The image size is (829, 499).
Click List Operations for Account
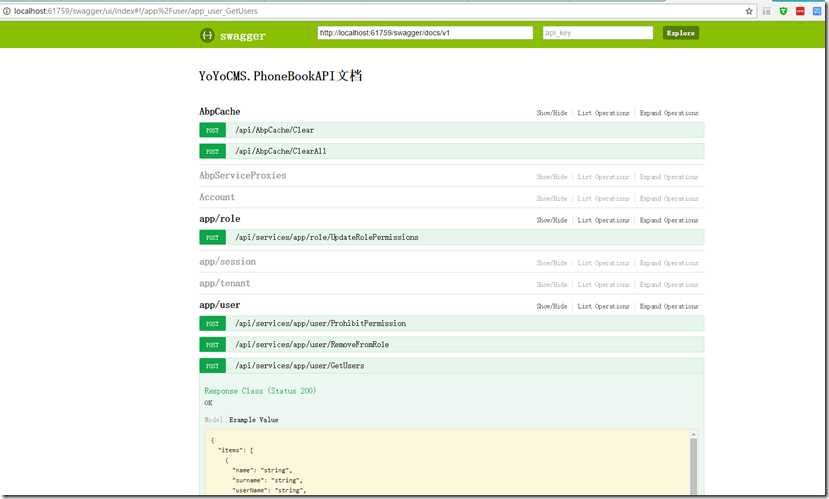603,199
